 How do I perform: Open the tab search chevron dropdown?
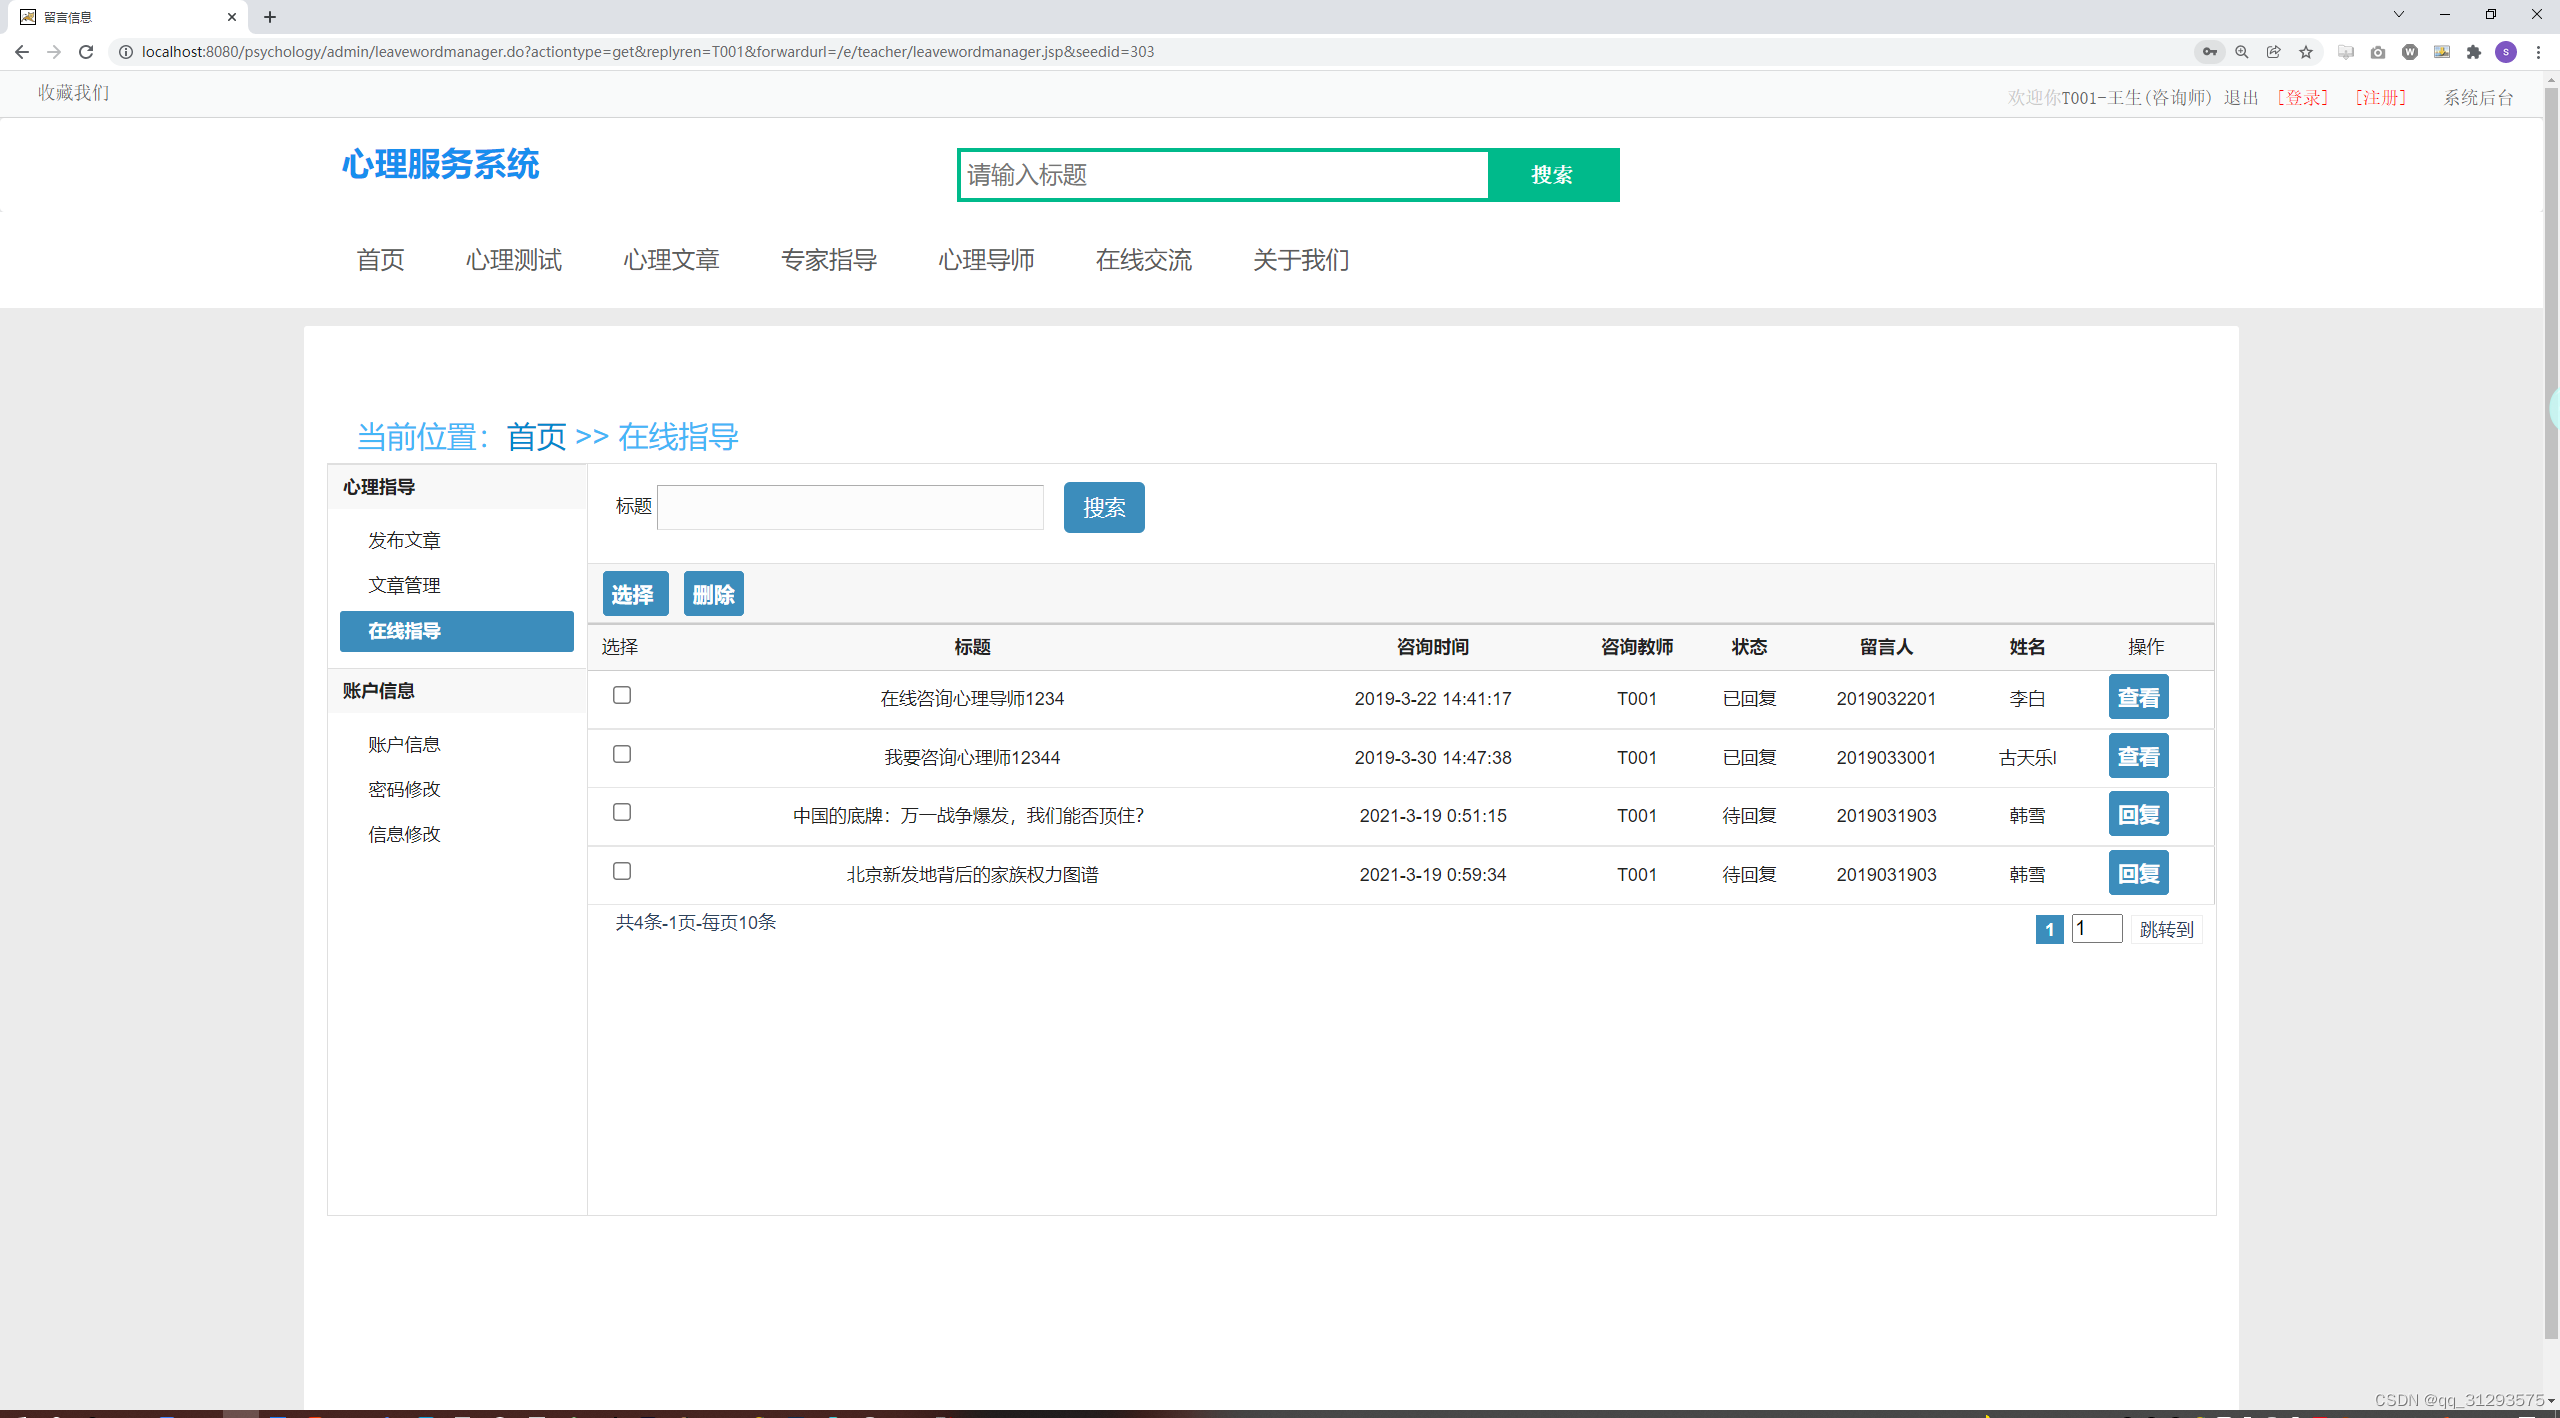pyautogui.click(x=2399, y=15)
